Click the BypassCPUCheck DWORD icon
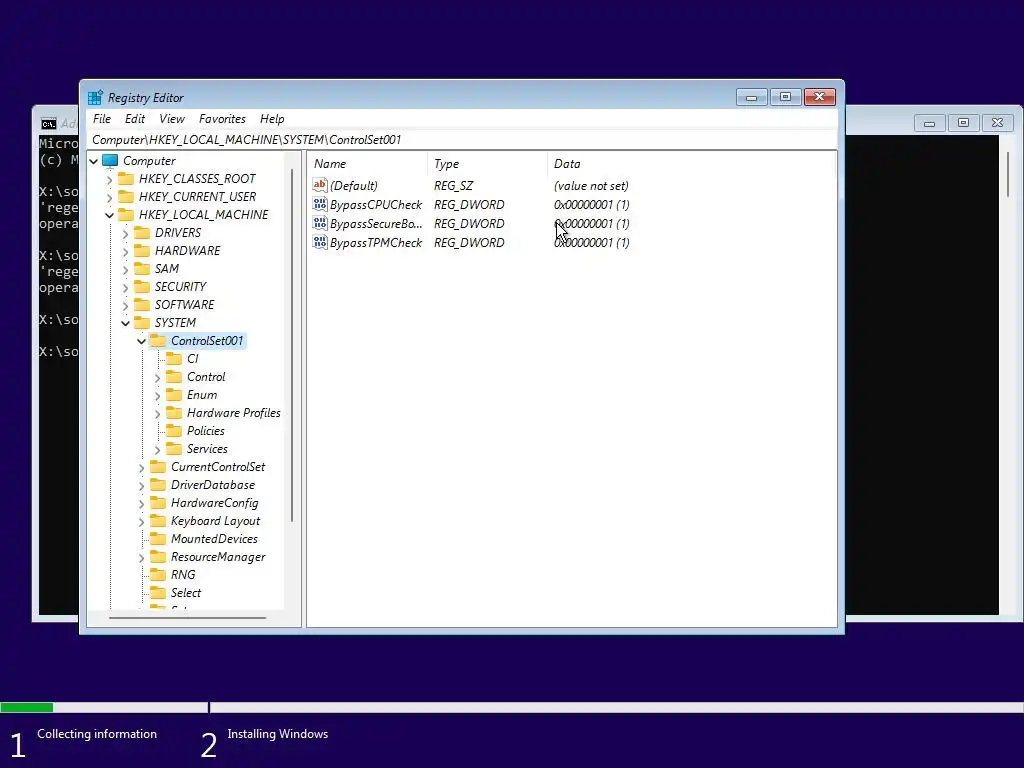Screen dimensions: 1024x768 (319, 204)
